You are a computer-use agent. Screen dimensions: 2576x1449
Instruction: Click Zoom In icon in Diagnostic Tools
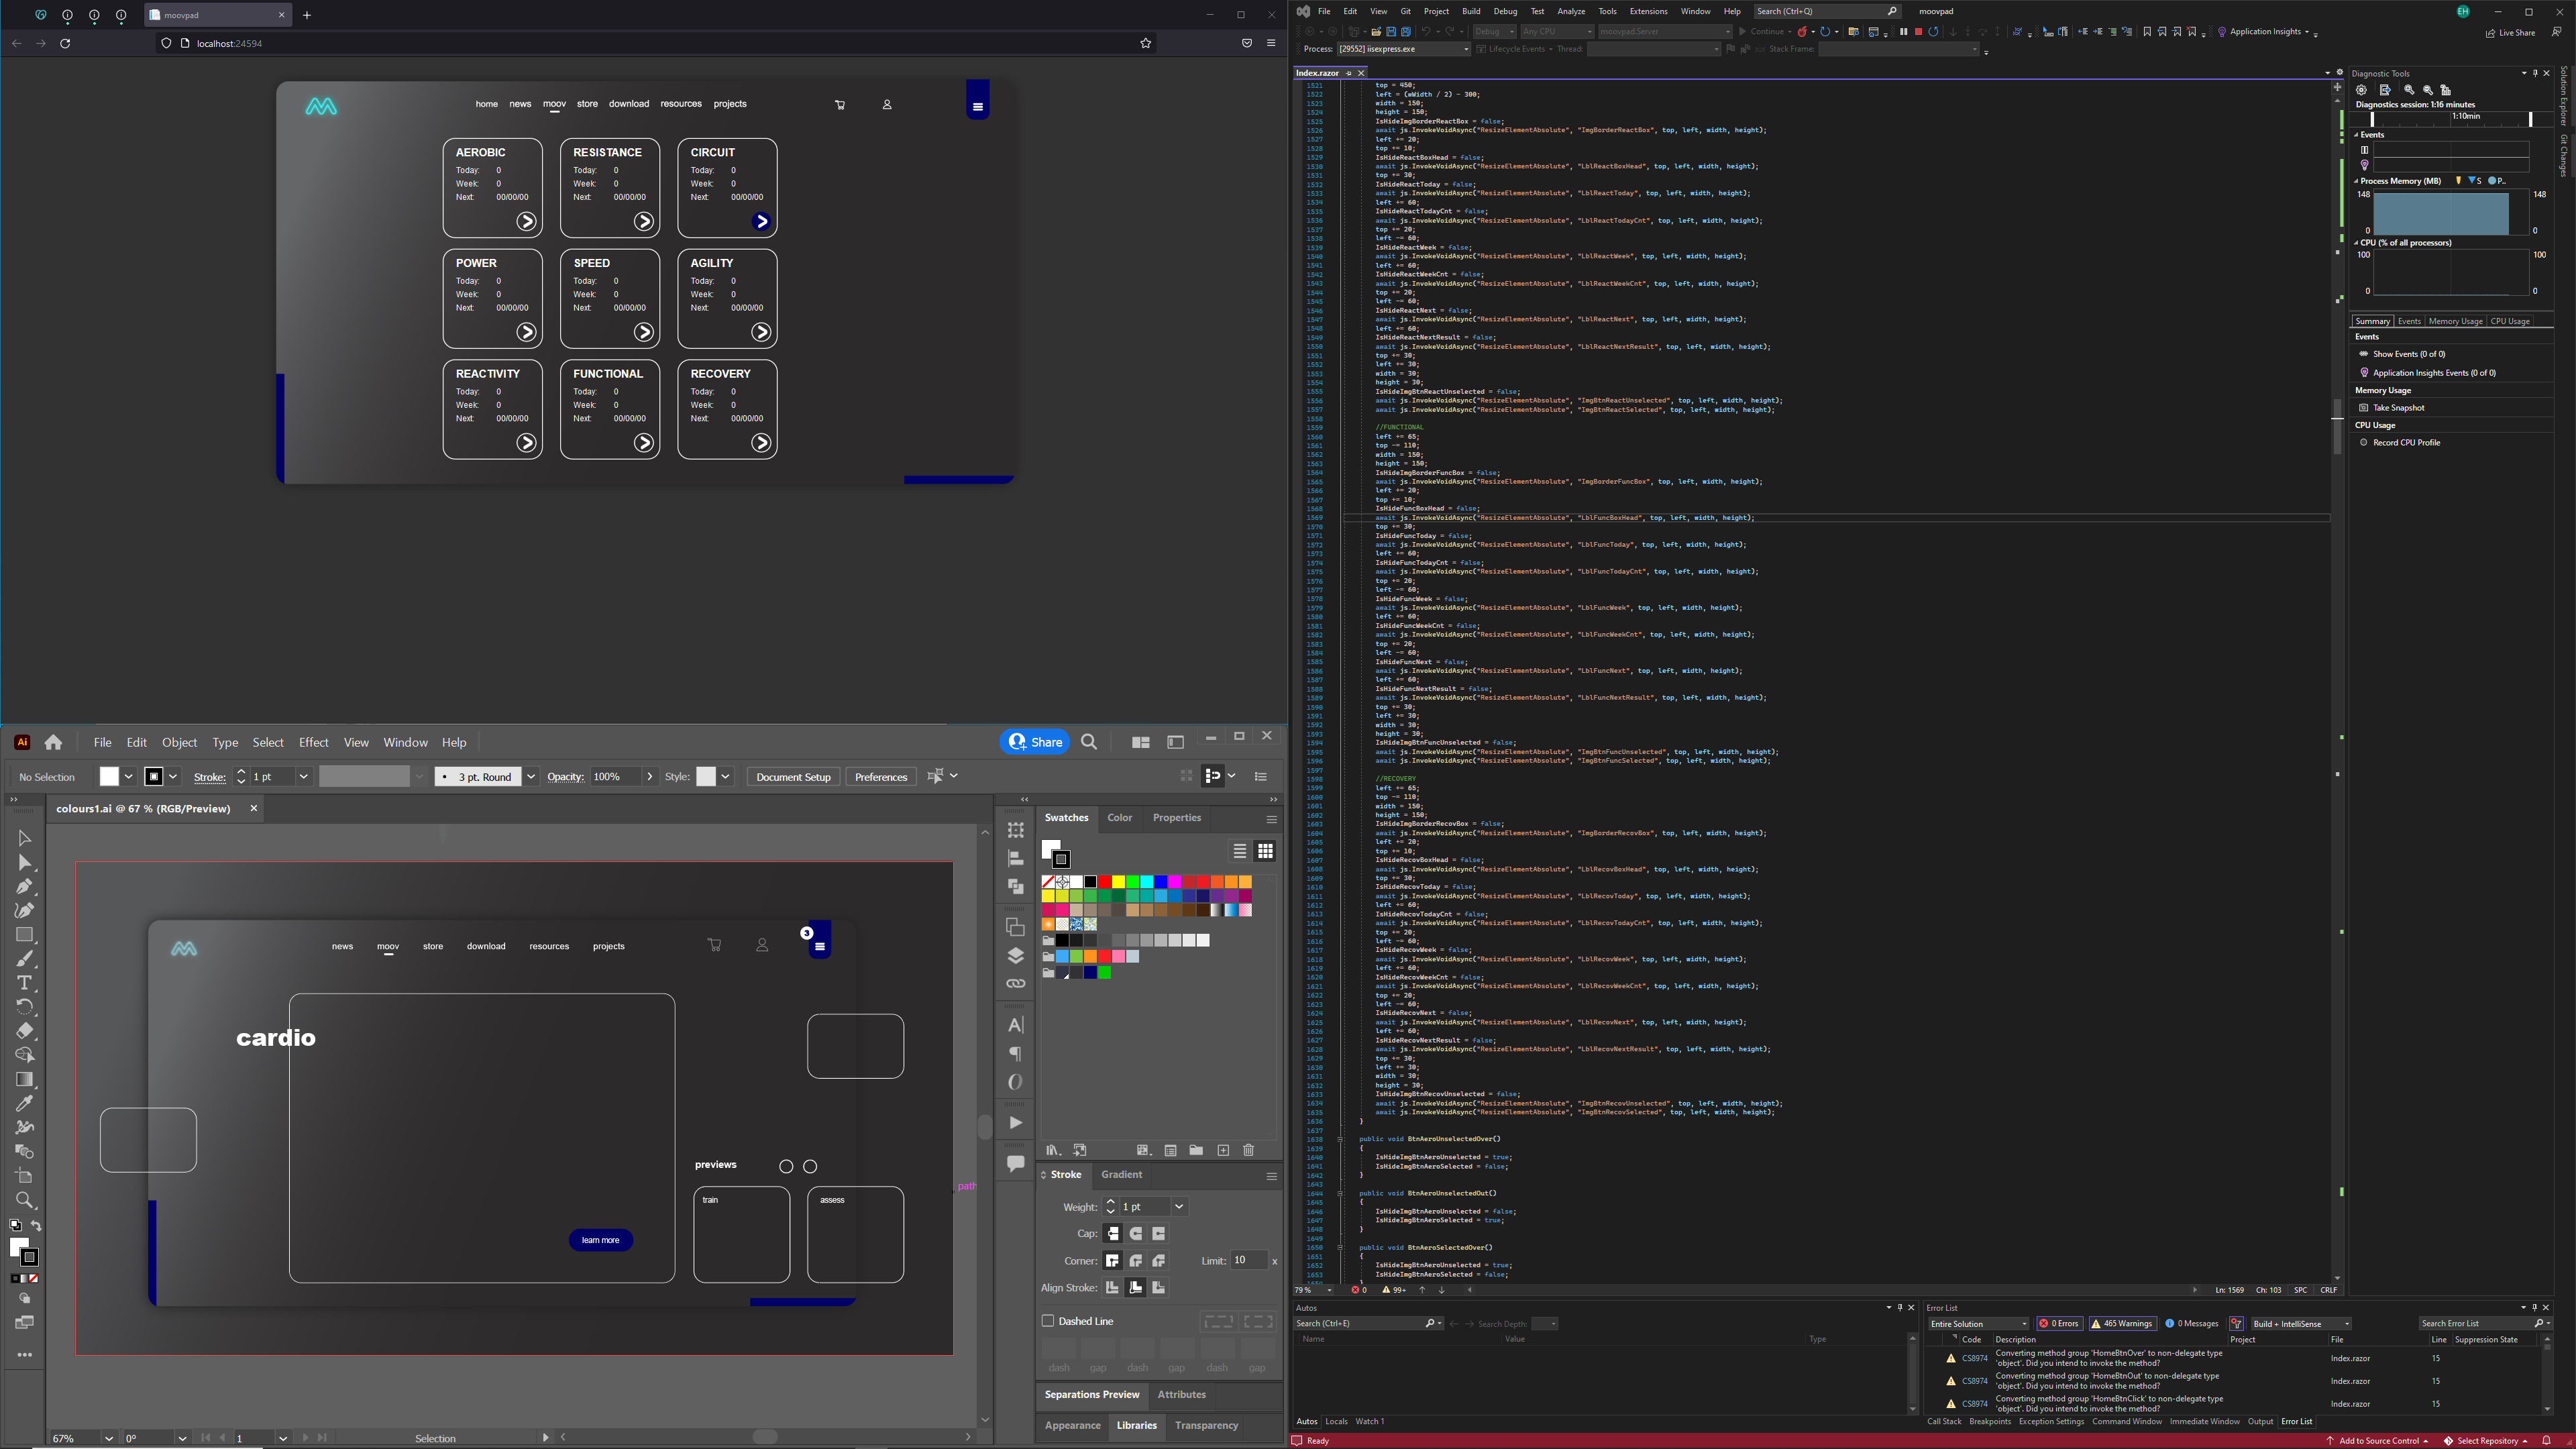pyautogui.click(x=2408, y=90)
